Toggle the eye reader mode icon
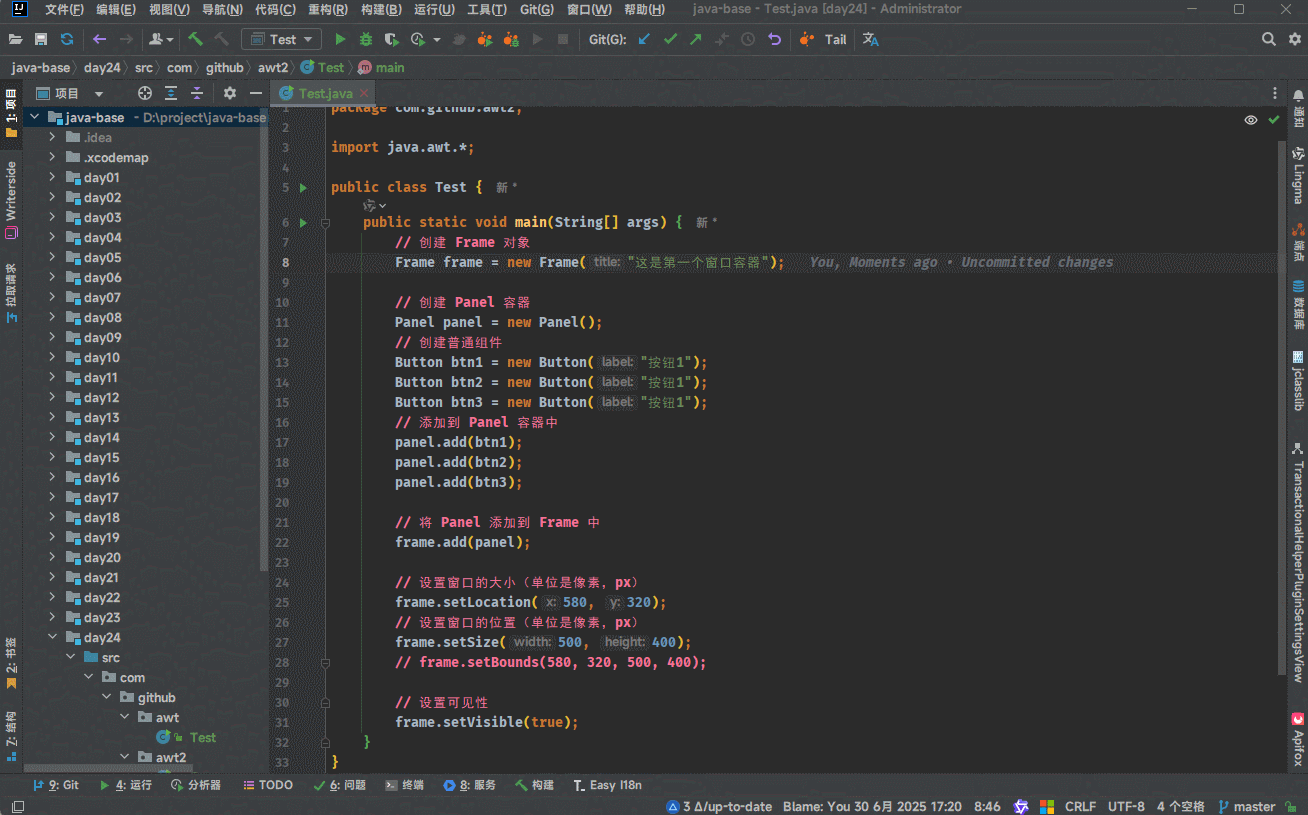Screen dimensions: 1308x815 (1251, 120)
